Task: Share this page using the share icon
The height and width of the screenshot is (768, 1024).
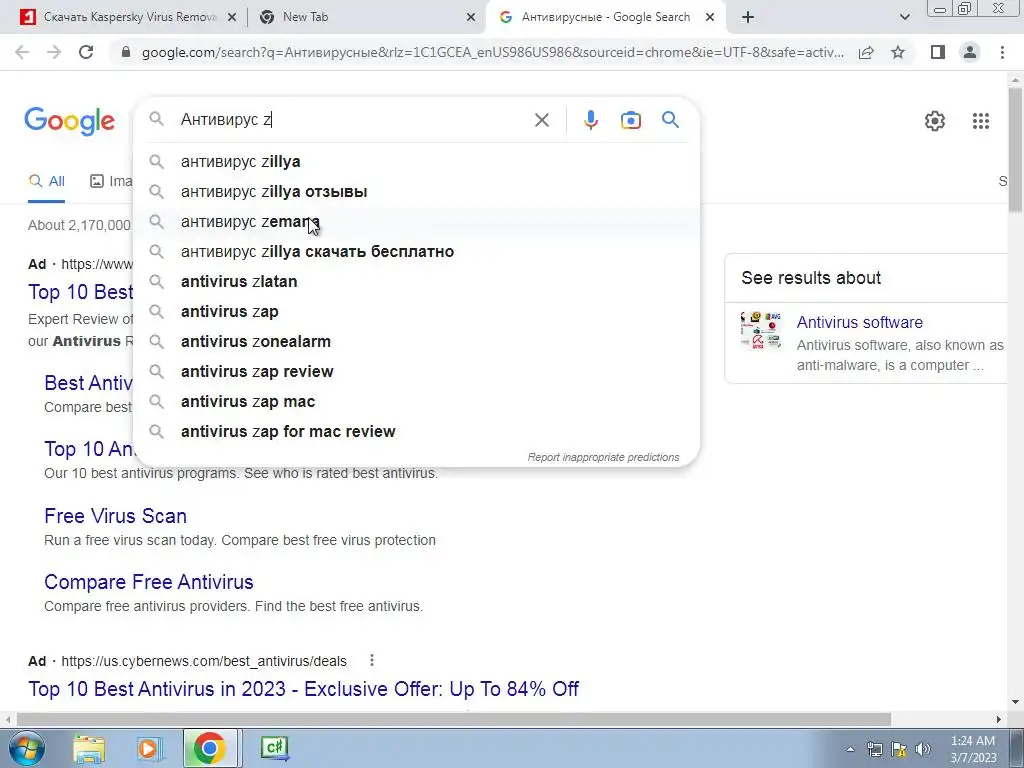Action: [866, 52]
